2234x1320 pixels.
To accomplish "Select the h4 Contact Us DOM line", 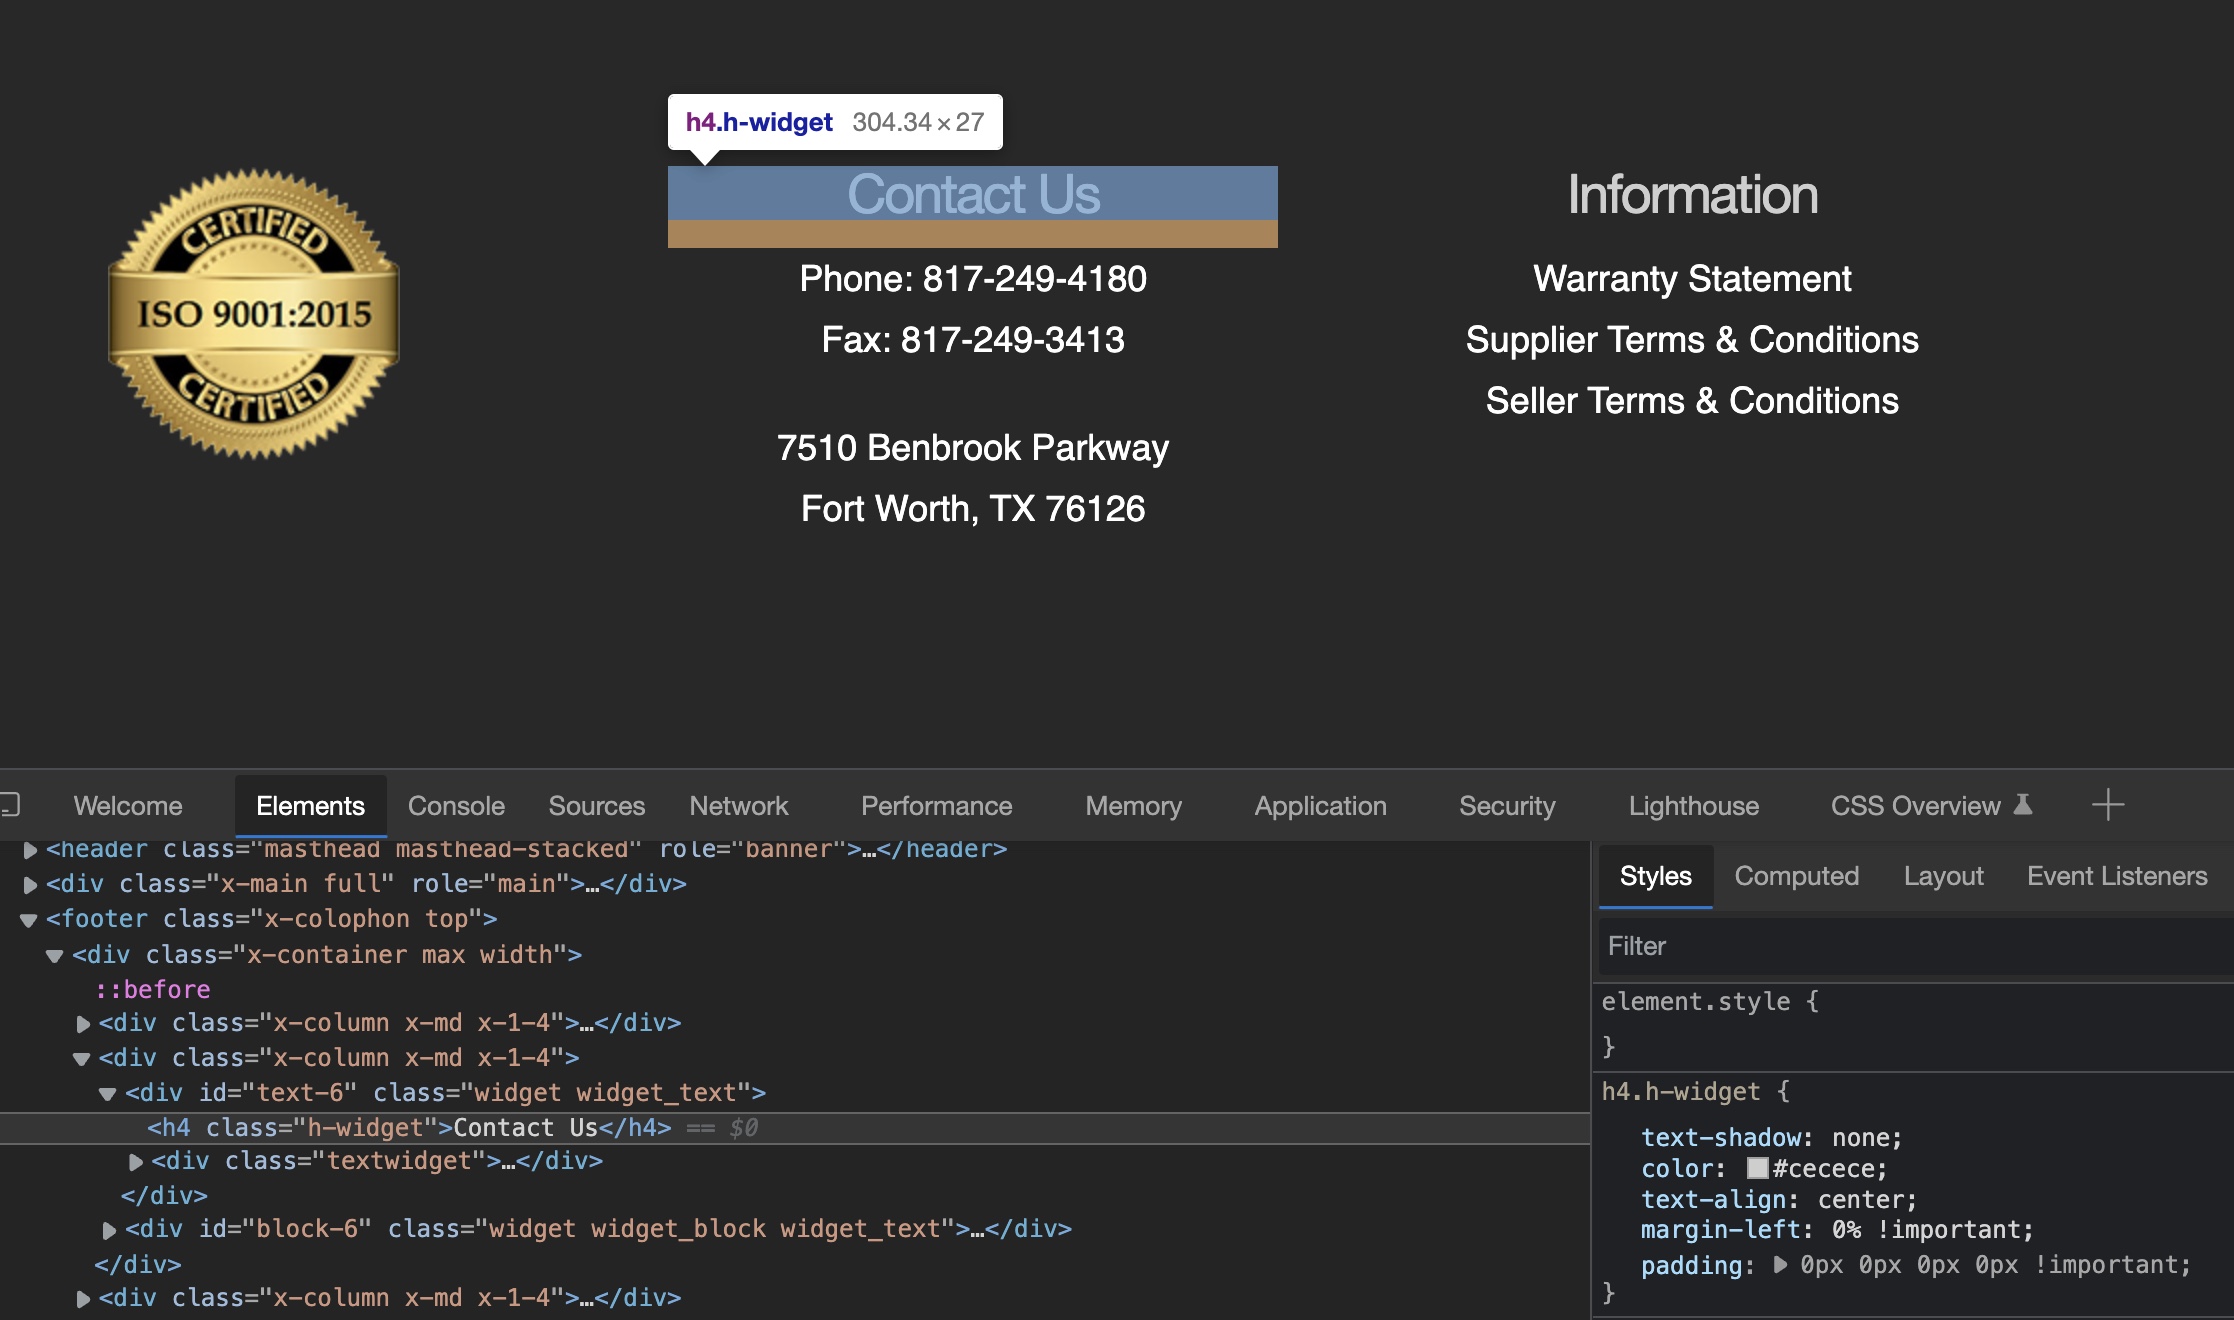I will pos(410,1128).
